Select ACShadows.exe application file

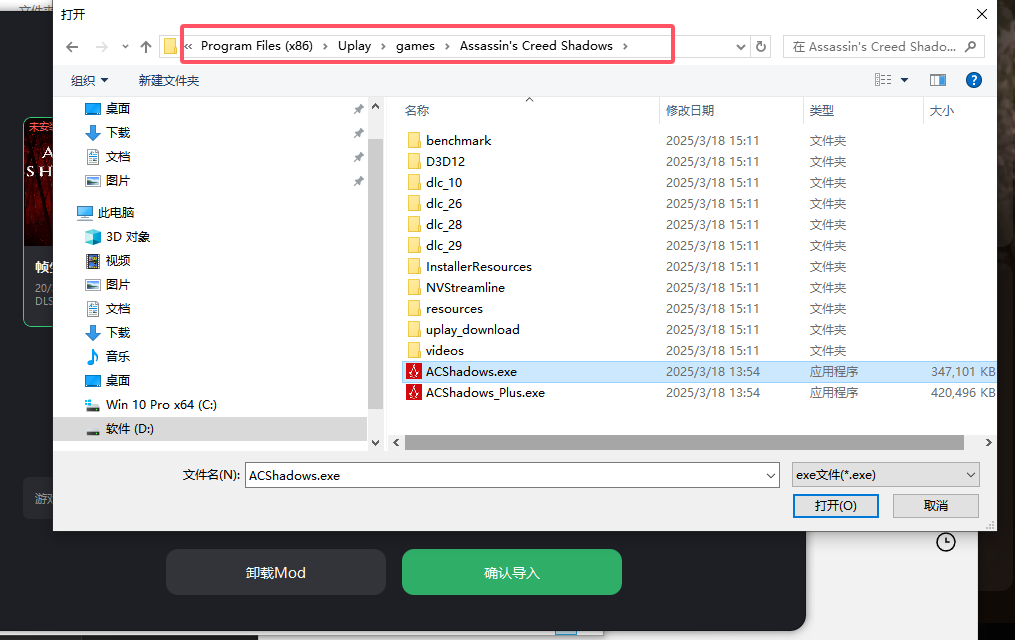coord(471,371)
